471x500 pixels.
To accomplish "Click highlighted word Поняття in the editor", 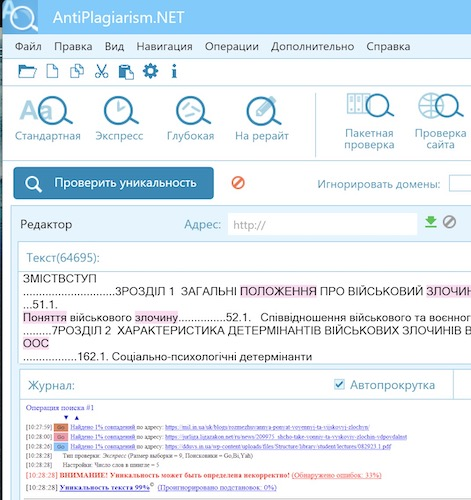I will coord(45,317).
